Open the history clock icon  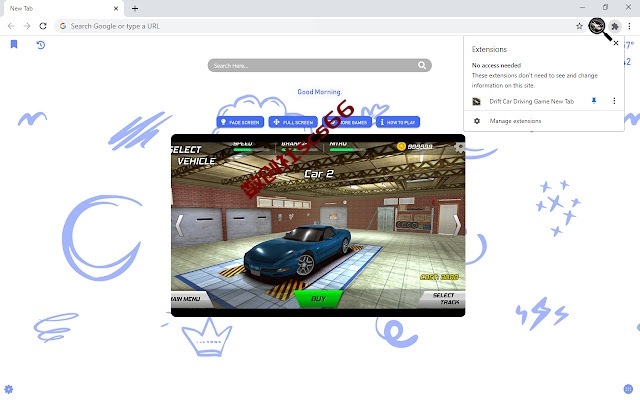click(x=40, y=44)
